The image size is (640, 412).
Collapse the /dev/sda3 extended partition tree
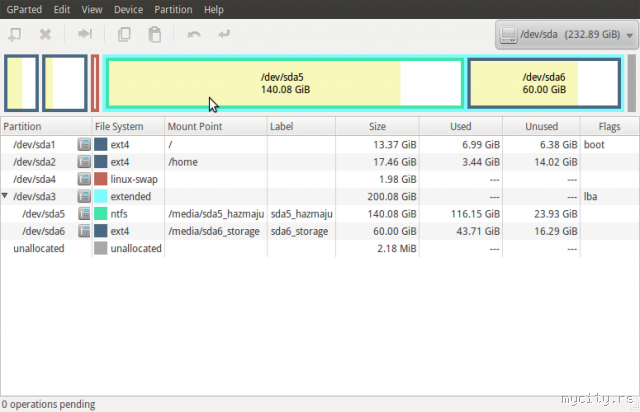5,196
